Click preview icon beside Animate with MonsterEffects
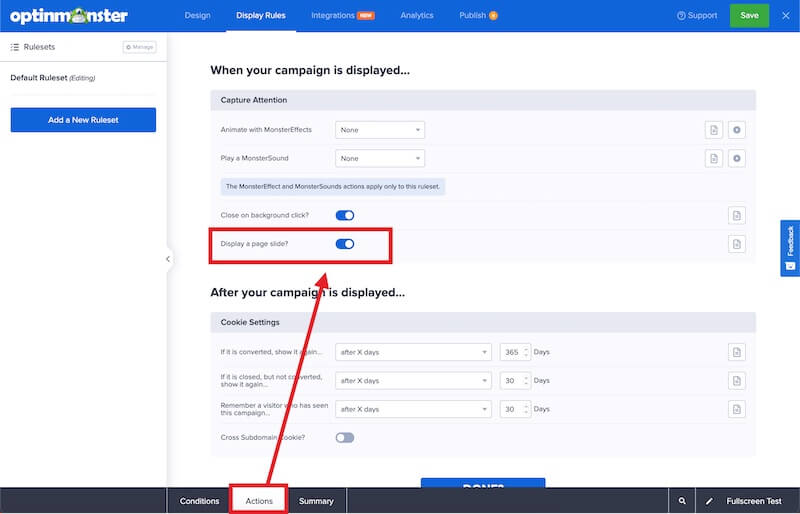Image resolution: width=800 pixels, height=514 pixels. (x=737, y=130)
